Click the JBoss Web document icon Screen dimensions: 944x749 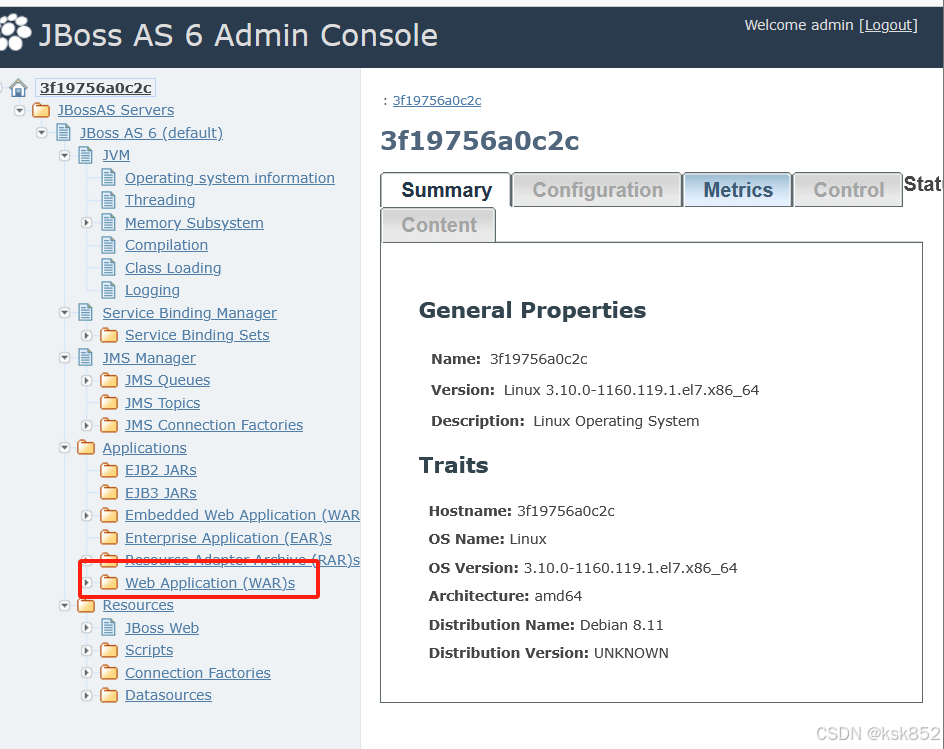pos(108,627)
